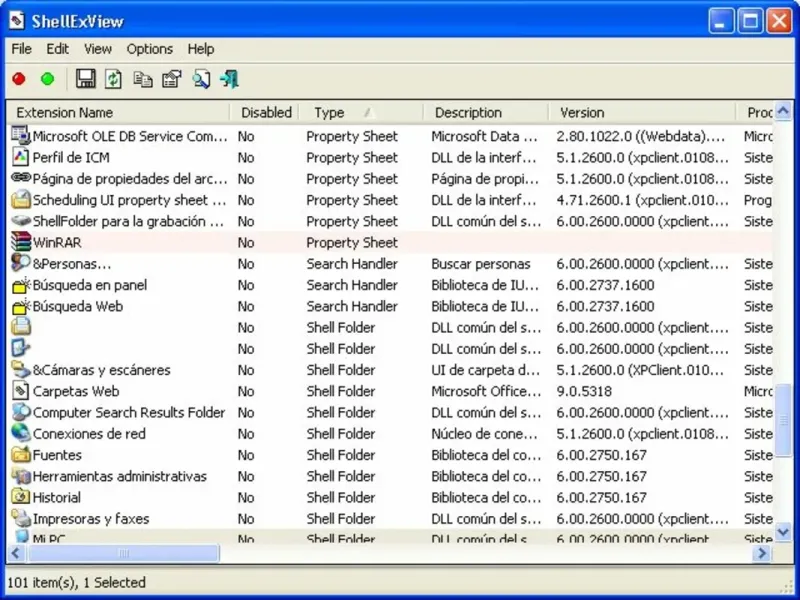Select the Conexiones de red entry
Viewport: 800px width, 600px height.
[x=89, y=434]
